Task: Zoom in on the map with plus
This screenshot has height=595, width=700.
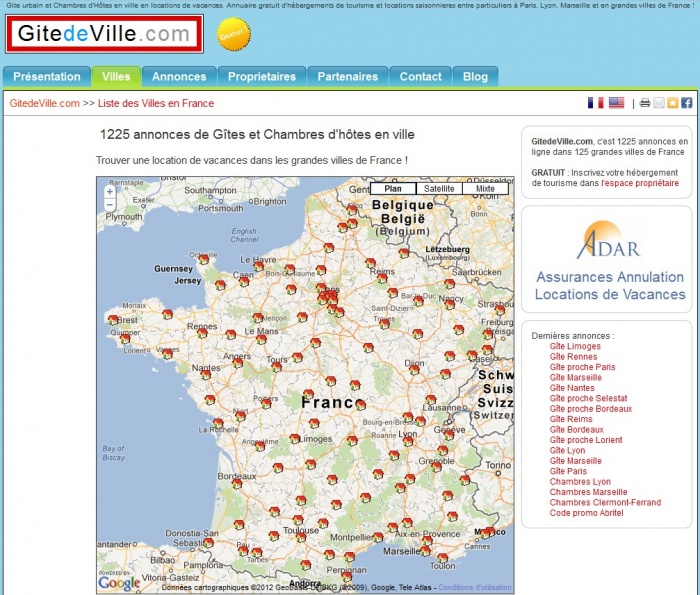Action: point(110,191)
